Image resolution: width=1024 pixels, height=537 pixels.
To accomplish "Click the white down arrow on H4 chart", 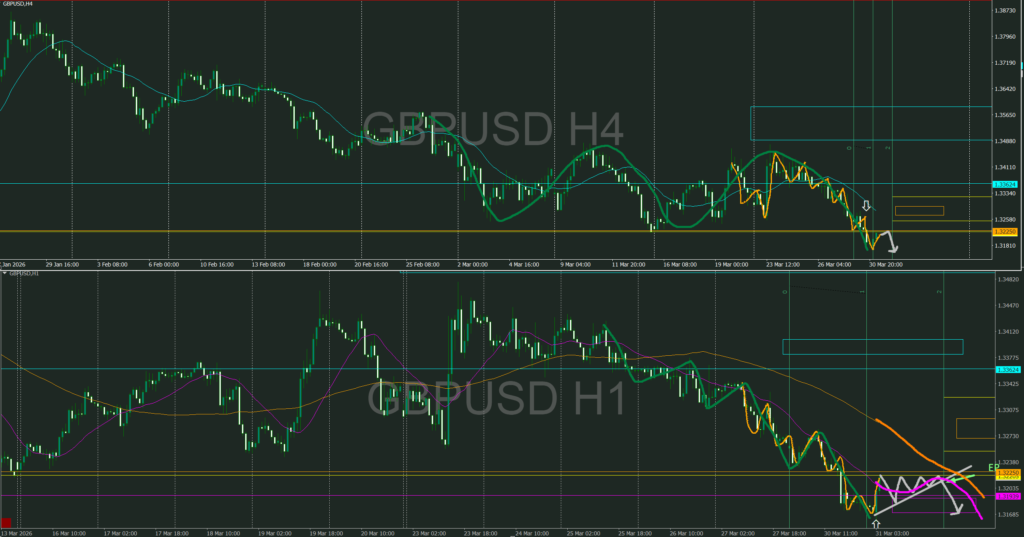I will point(866,206).
